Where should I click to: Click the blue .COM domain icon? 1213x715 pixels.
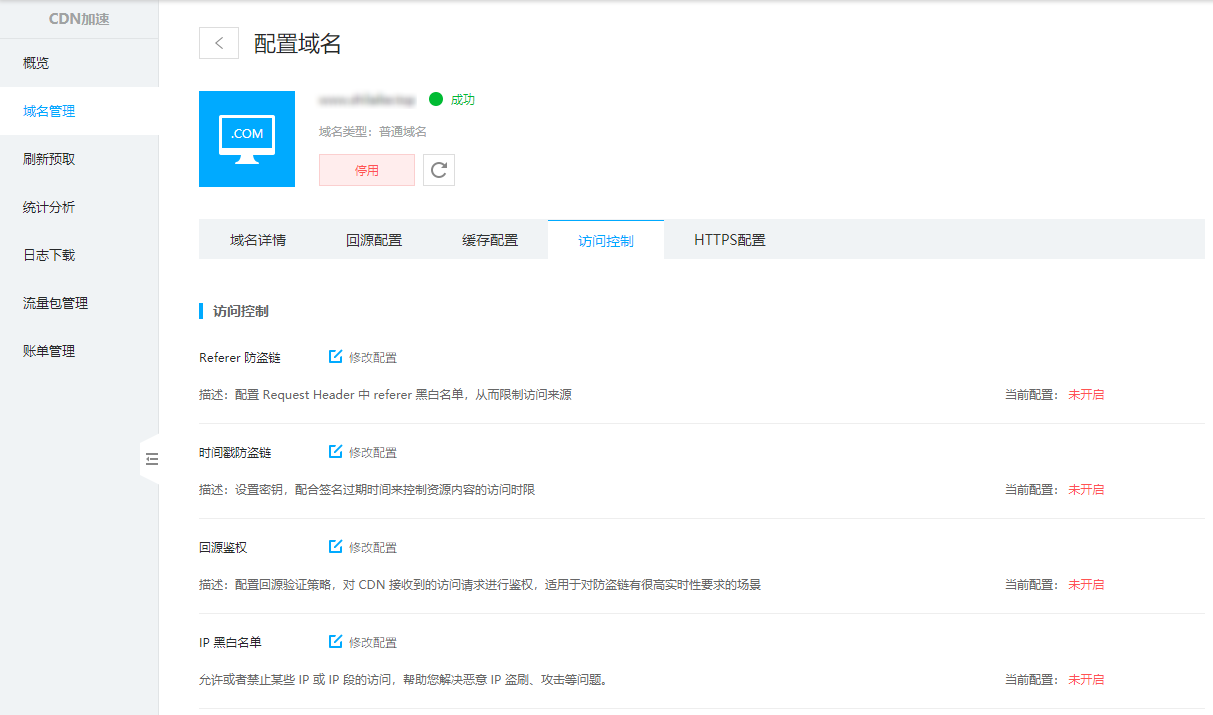pos(247,139)
